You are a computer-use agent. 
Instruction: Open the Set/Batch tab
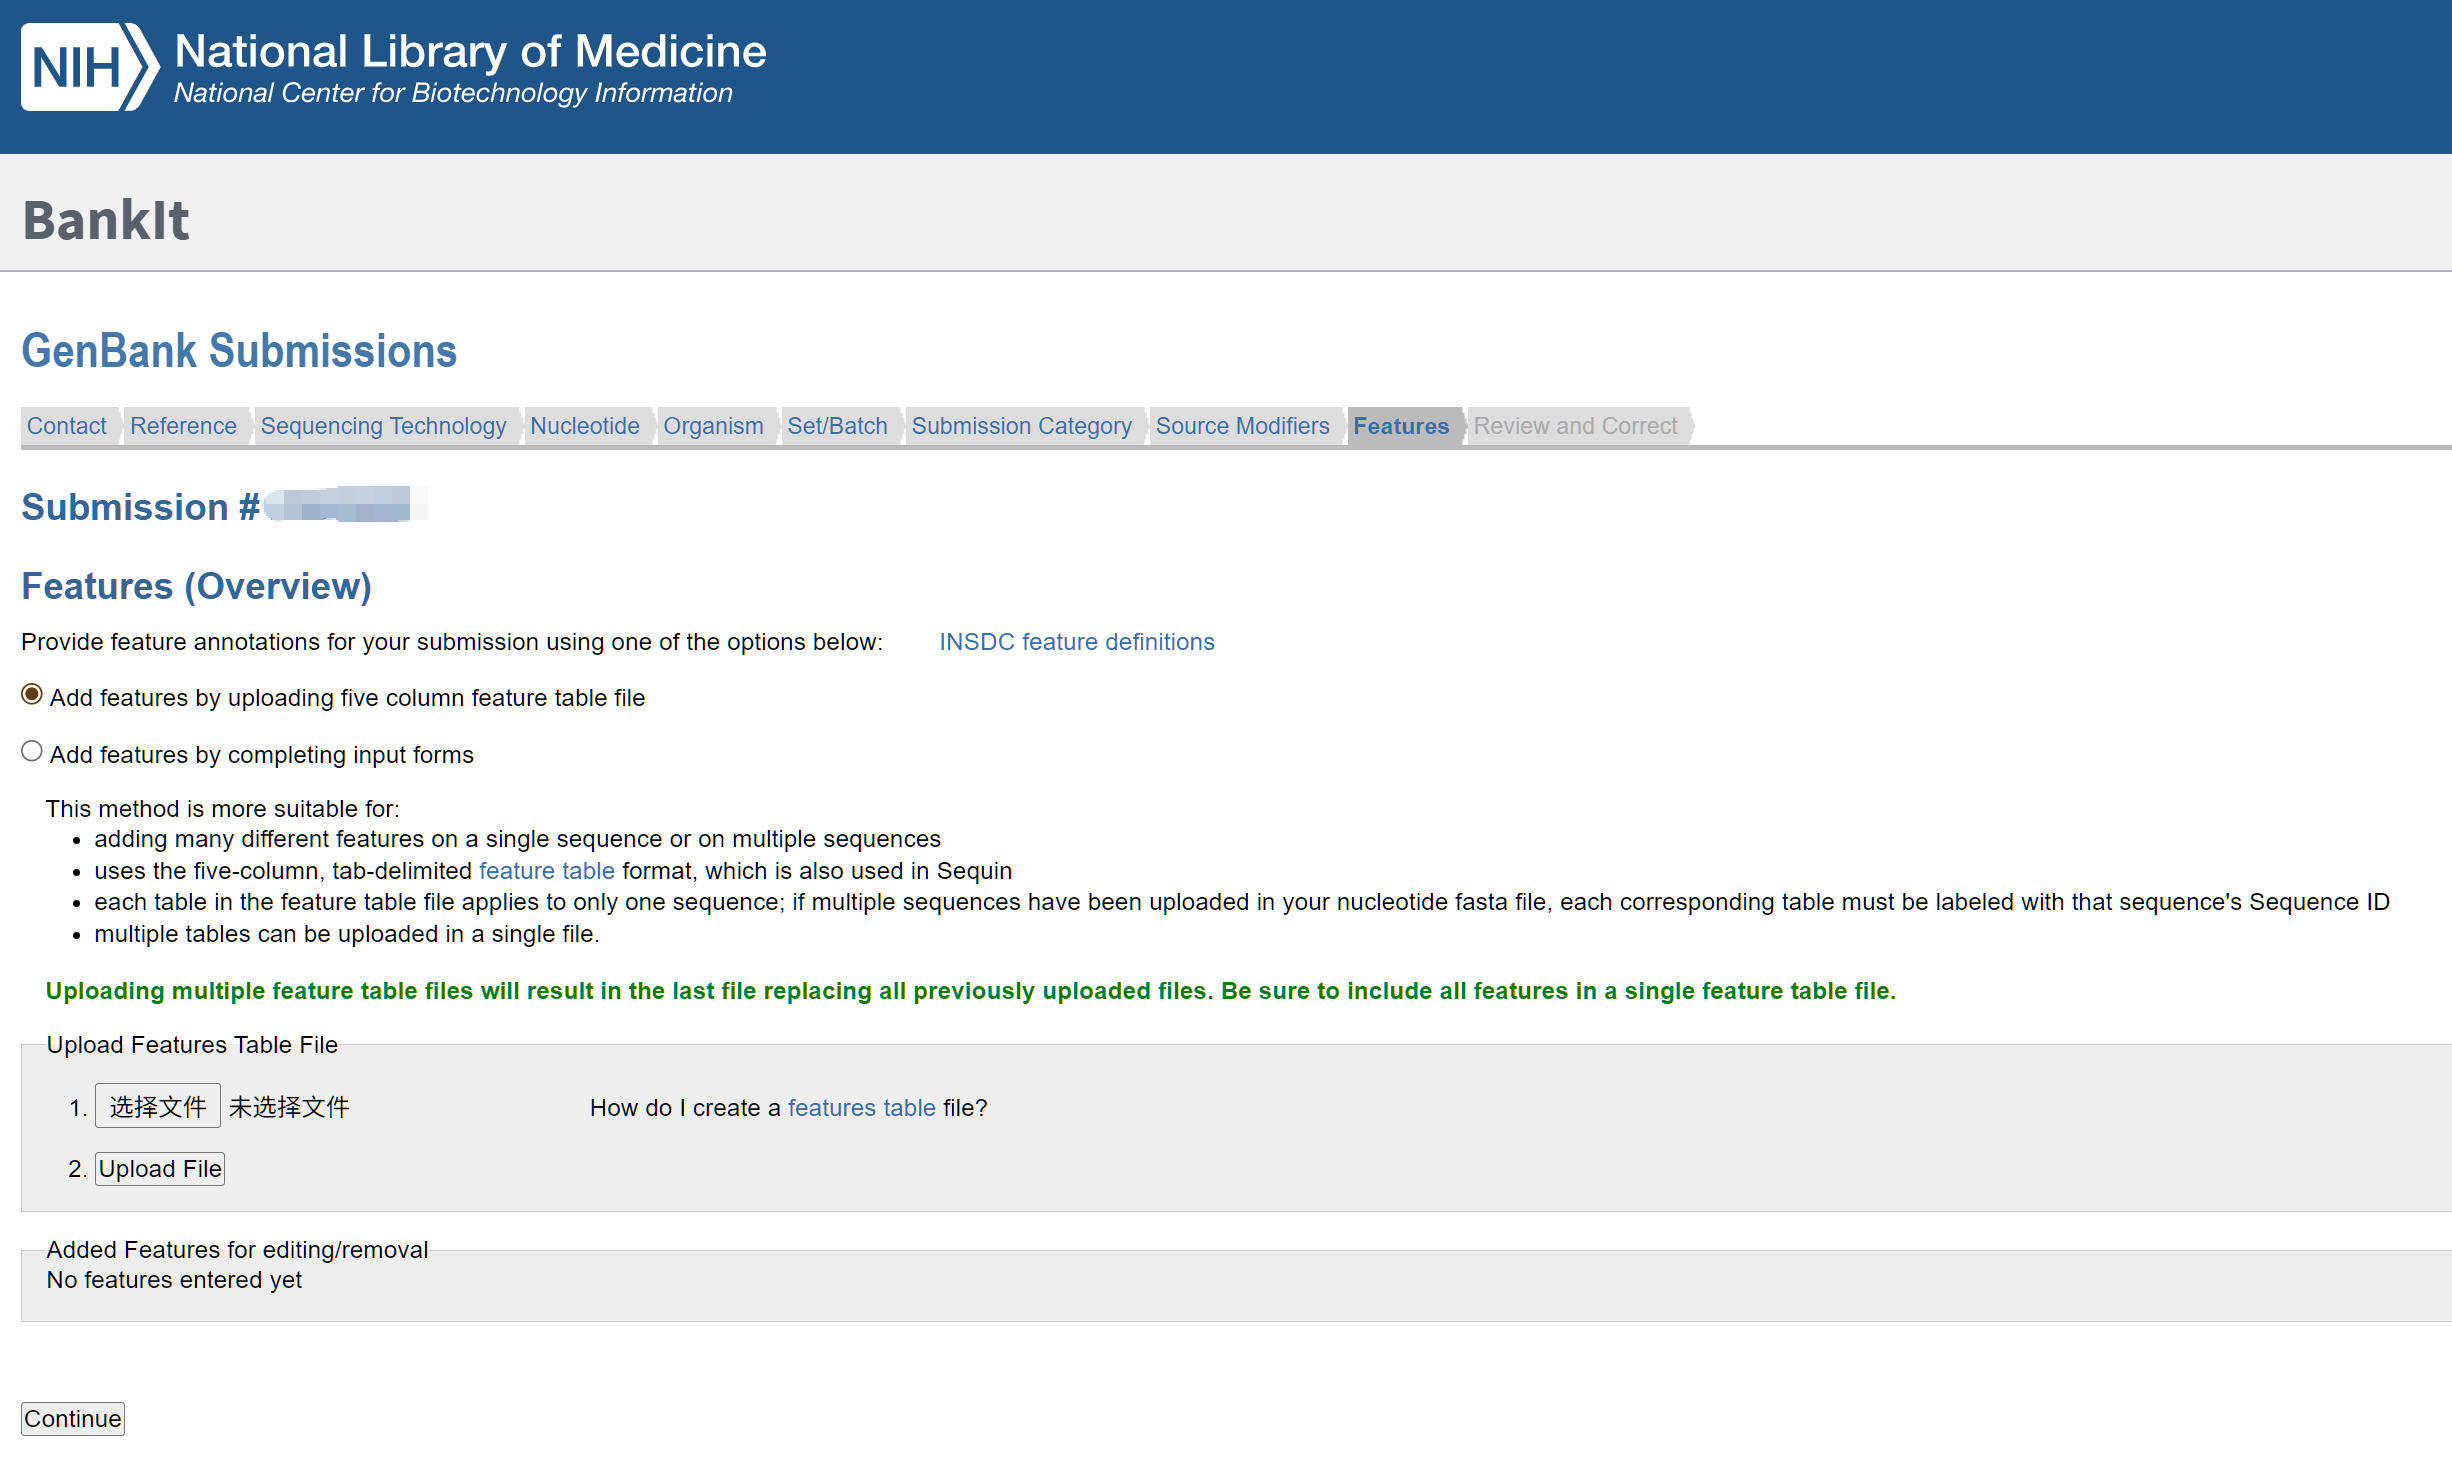[837, 426]
